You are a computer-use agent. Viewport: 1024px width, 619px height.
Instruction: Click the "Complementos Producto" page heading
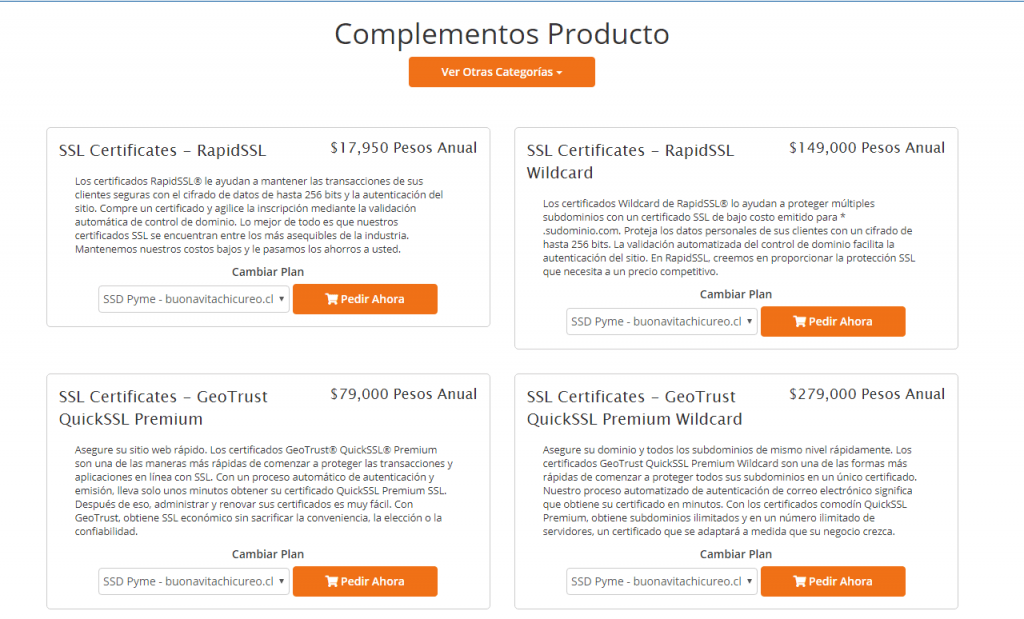coord(501,34)
